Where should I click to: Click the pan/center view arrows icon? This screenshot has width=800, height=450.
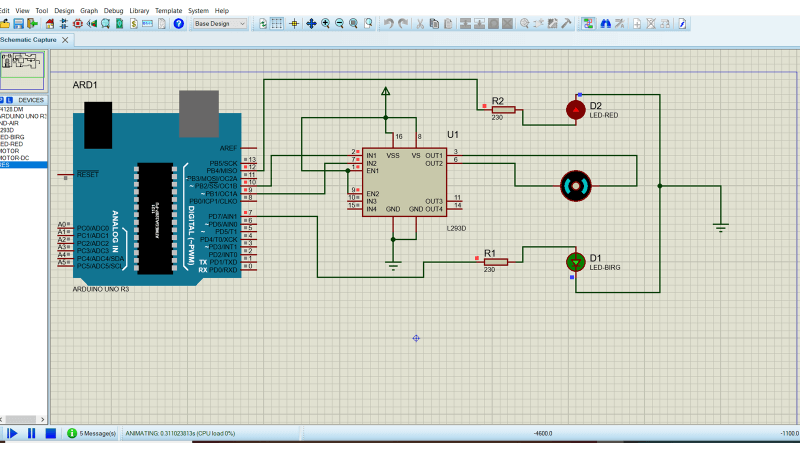(x=311, y=23)
